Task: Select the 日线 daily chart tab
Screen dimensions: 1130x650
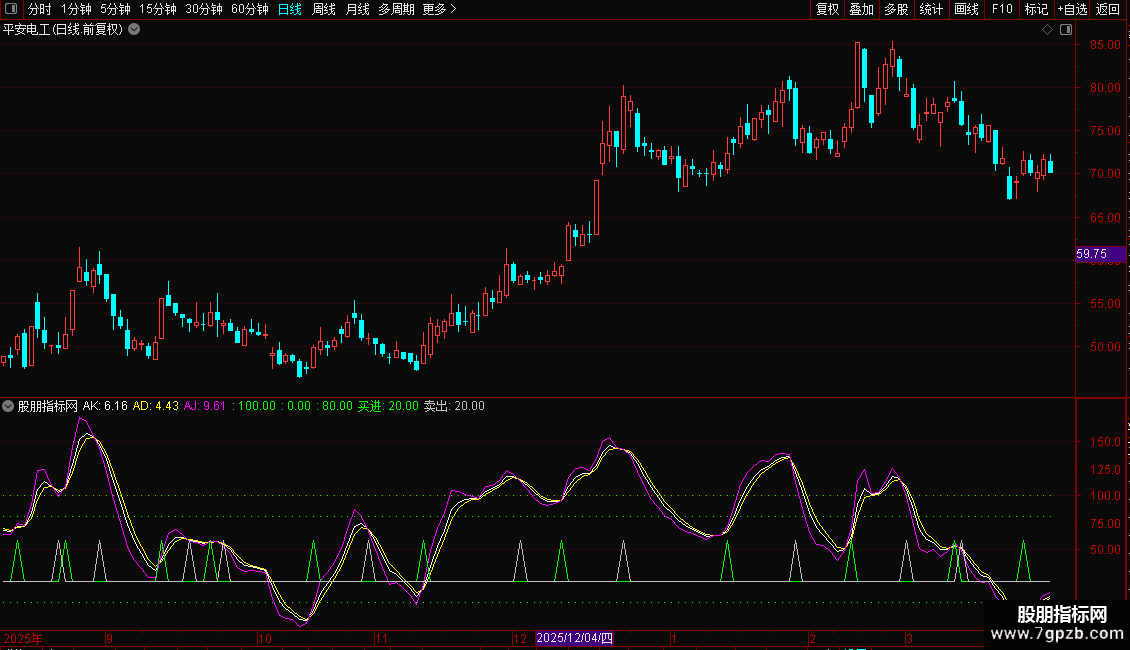Action: pyautogui.click(x=290, y=9)
